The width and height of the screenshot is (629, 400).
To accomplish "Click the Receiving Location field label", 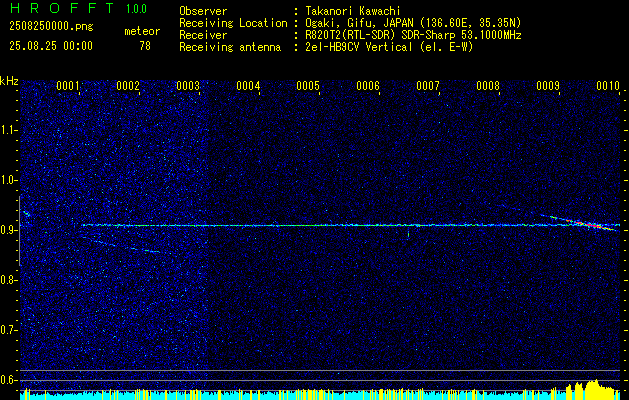I will (233, 23).
